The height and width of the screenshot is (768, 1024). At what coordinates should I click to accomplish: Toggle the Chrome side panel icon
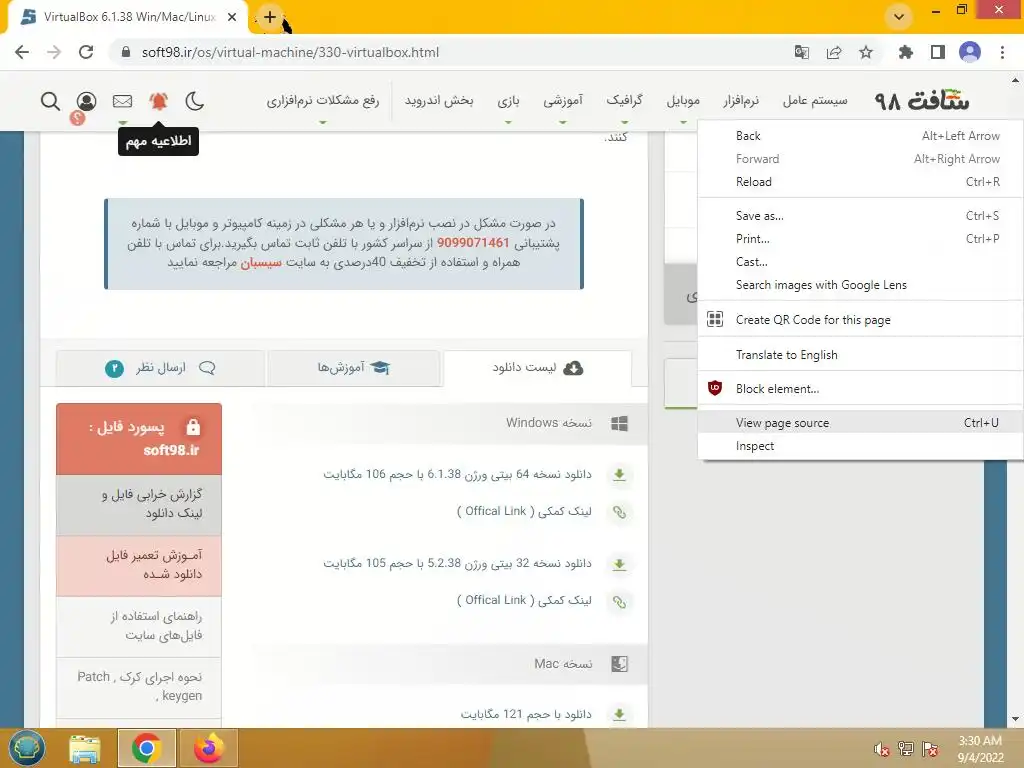[938, 52]
